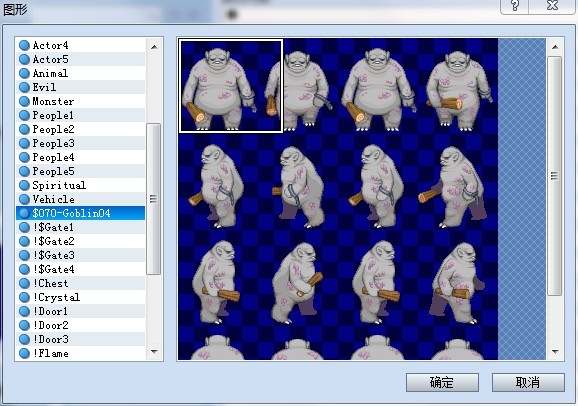Select People1 from the list
Screen dimensions: 578x406
[x=80, y=115]
